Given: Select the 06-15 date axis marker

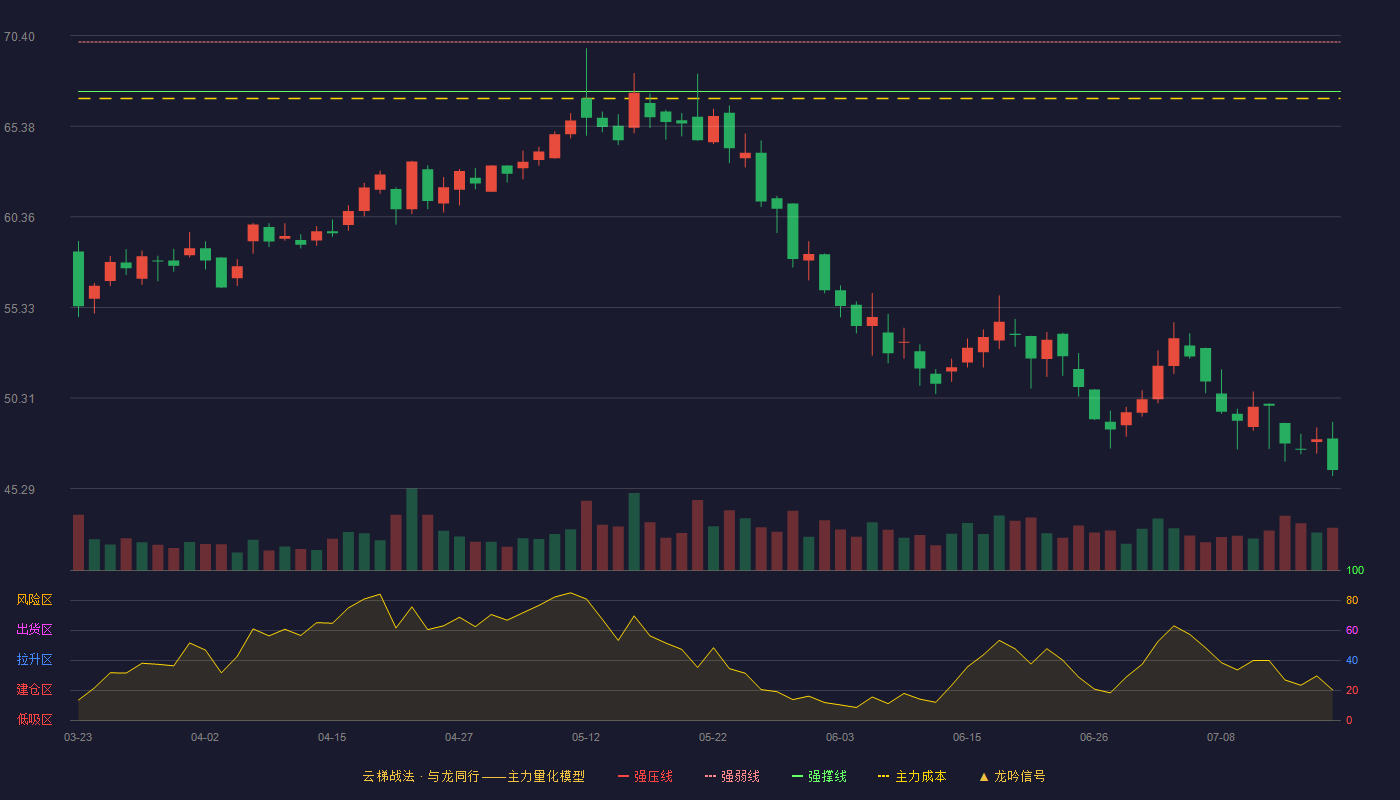Looking at the screenshot, I should (x=967, y=737).
